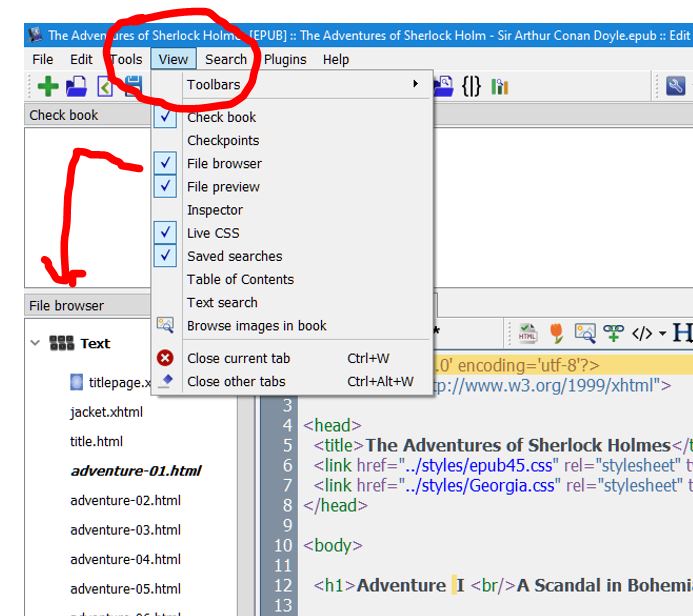Click the </head> tag on line 8
Screen dimensions: 693x616
335,506
